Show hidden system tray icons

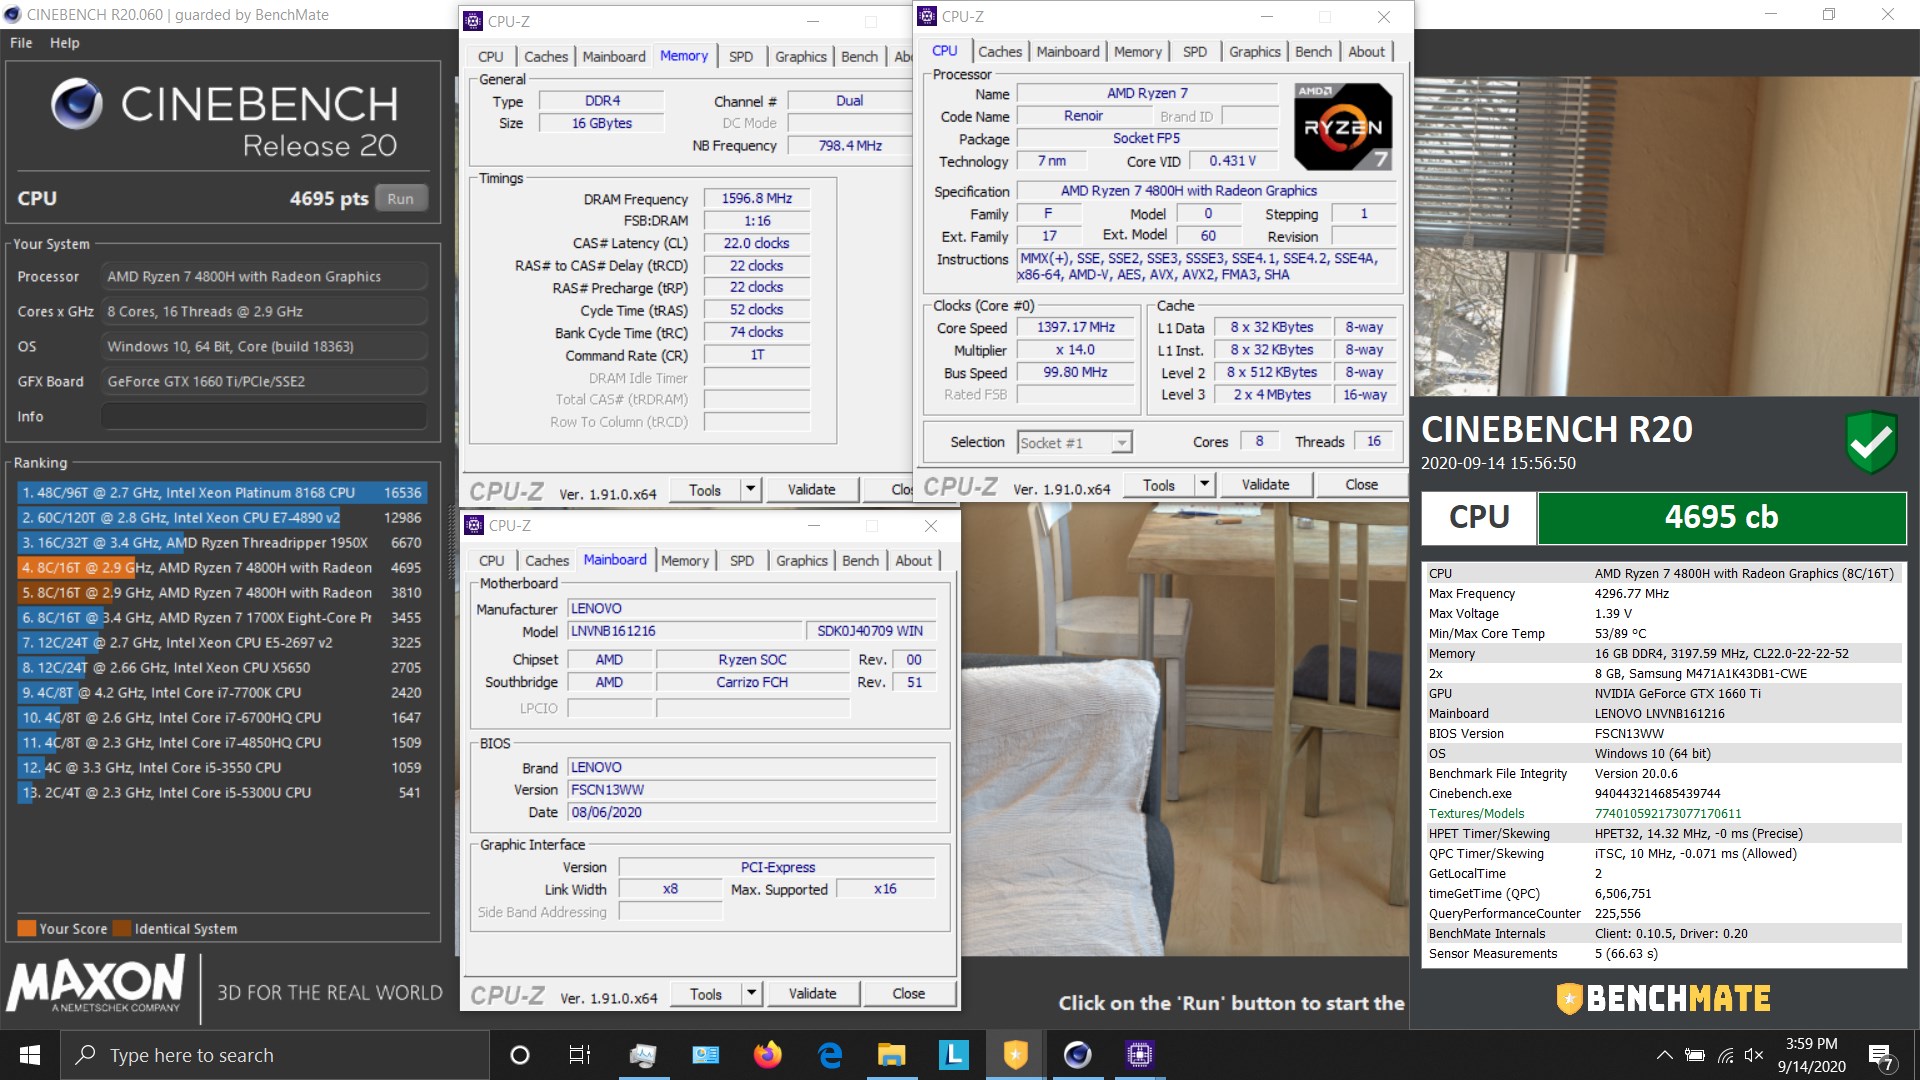tap(1664, 1055)
